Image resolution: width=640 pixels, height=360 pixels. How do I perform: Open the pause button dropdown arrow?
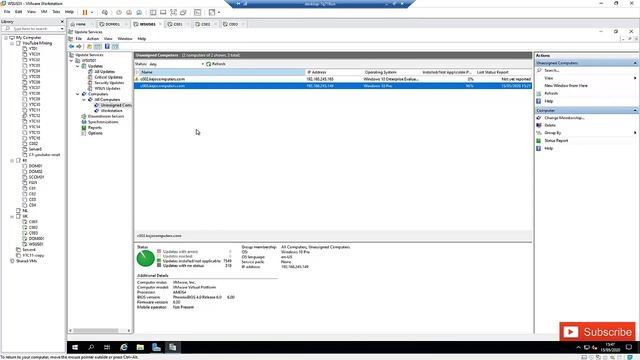(x=92, y=12)
